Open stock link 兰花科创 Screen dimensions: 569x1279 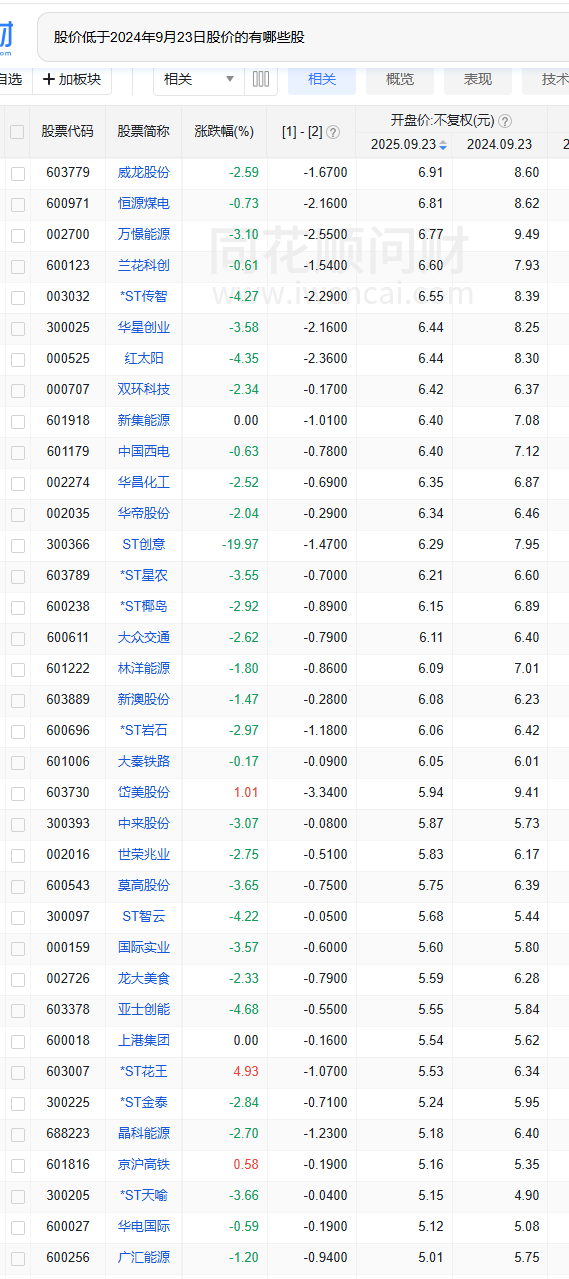pyautogui.click(x=144, y=266)
